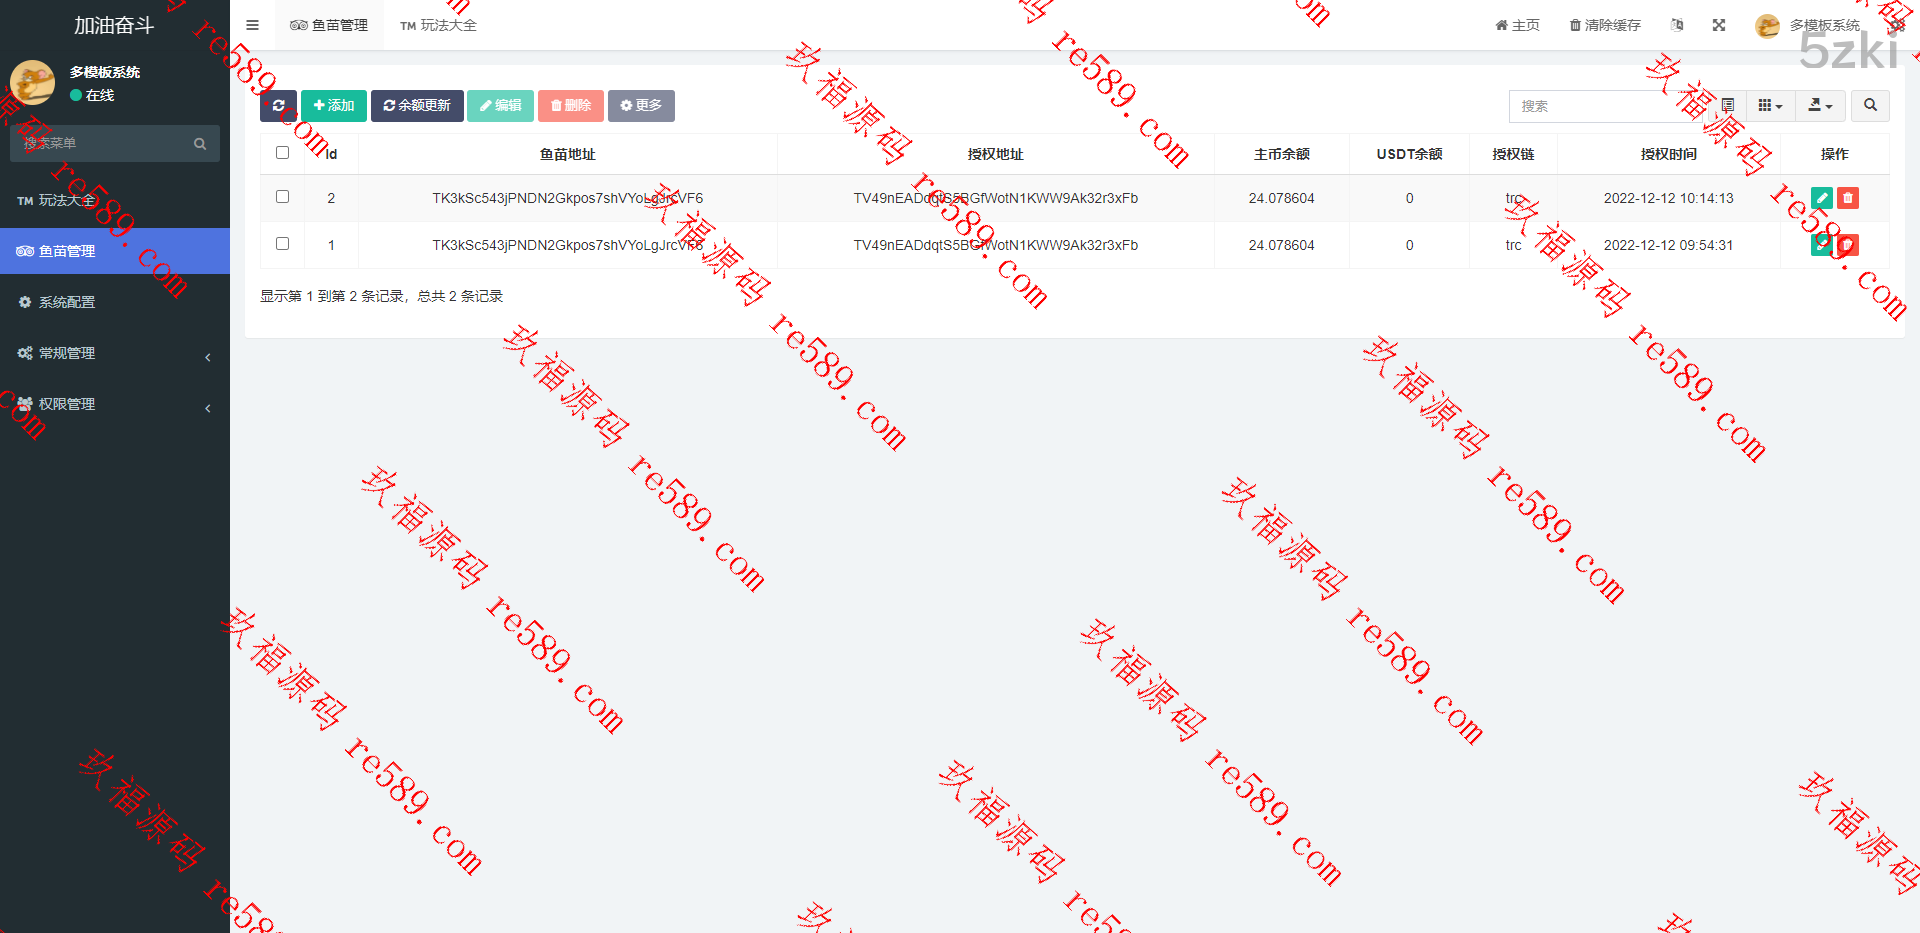This screenshot has height=933, width=1920.
Task: Click red delete icon for row 2
Action: [1847, 198]
